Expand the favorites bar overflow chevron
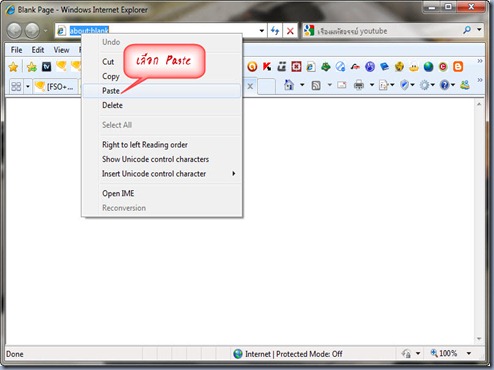The image size is (494, 370). (x=480, y=61)
